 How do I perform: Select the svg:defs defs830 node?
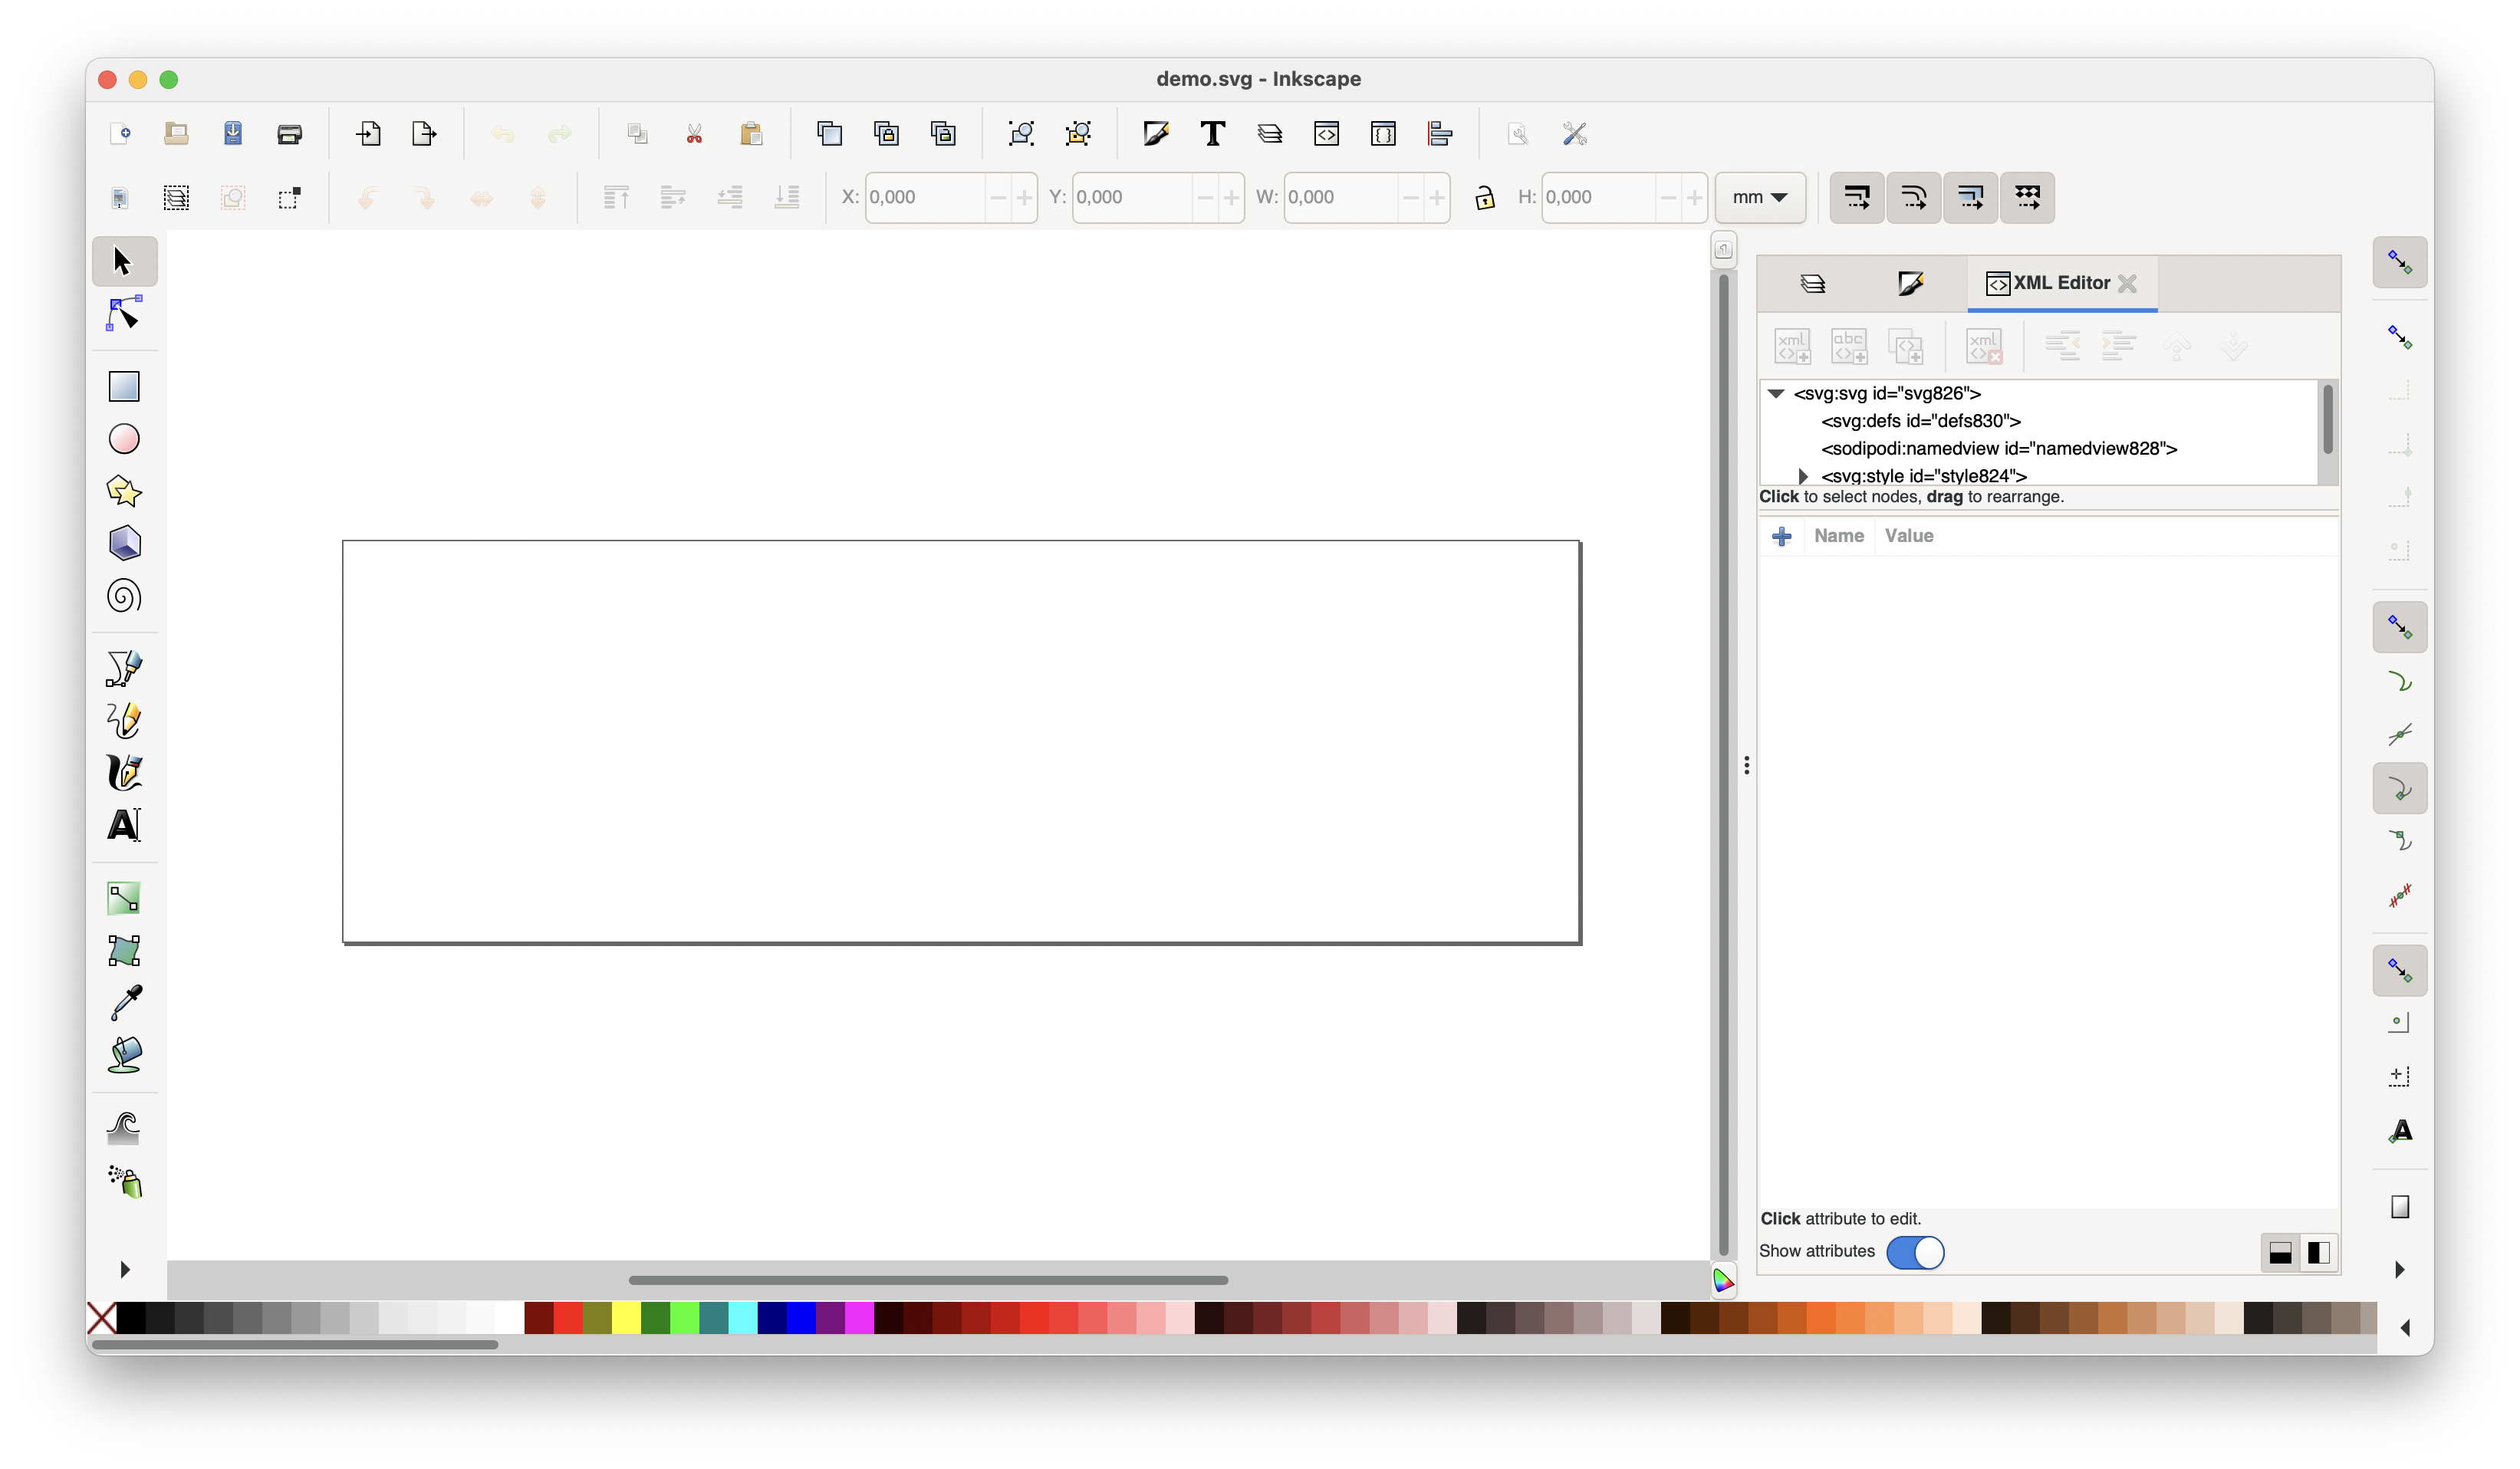(x=1920, y=421)
